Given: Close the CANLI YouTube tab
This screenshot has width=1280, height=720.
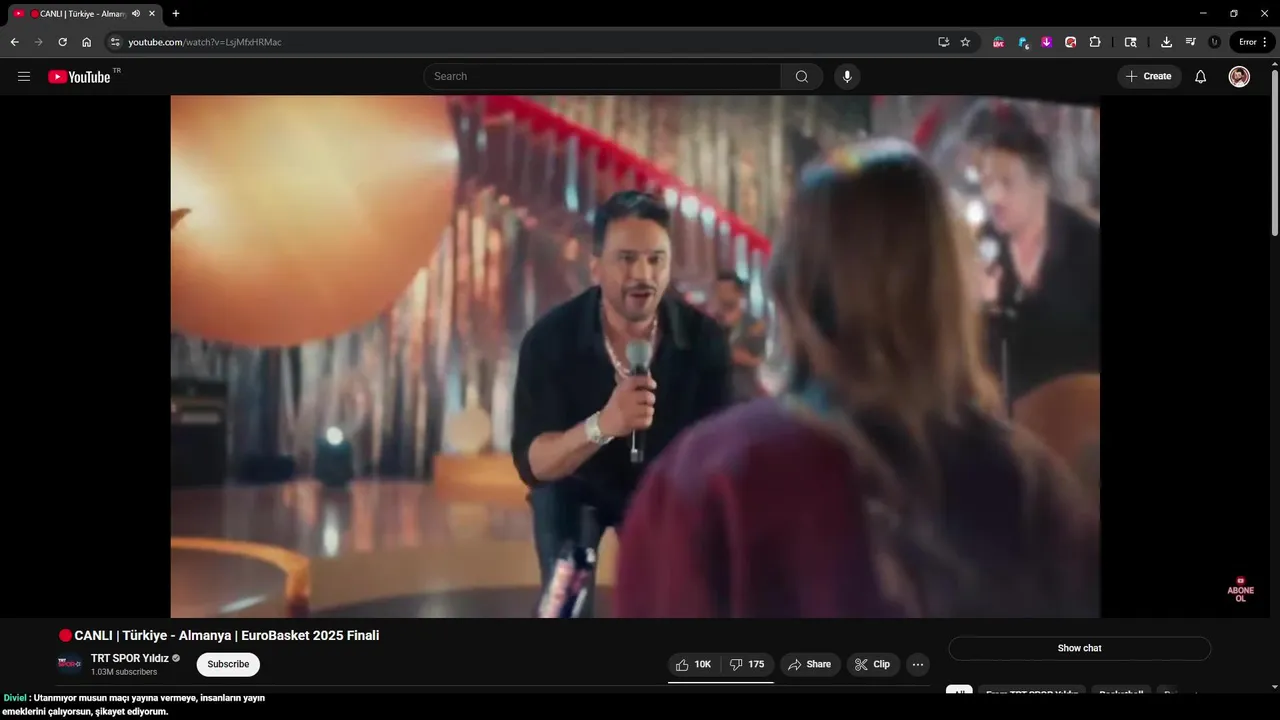Looking at the screenshot, I should tap(152, 13).
